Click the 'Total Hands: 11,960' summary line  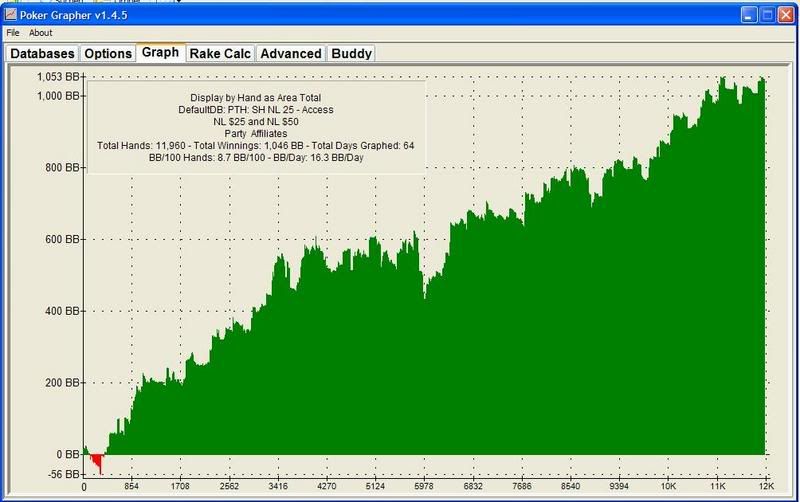click(x=256, y=146)
